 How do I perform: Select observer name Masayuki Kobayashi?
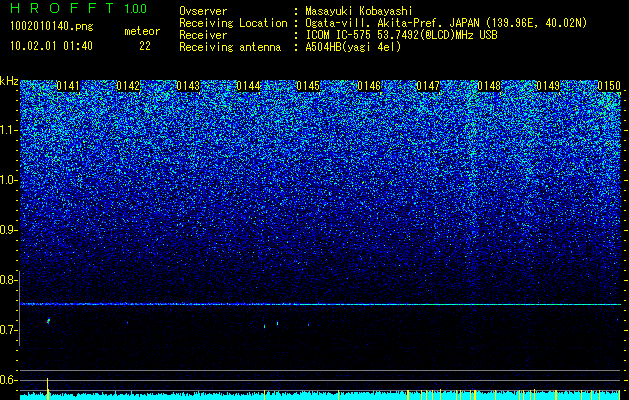359,11
